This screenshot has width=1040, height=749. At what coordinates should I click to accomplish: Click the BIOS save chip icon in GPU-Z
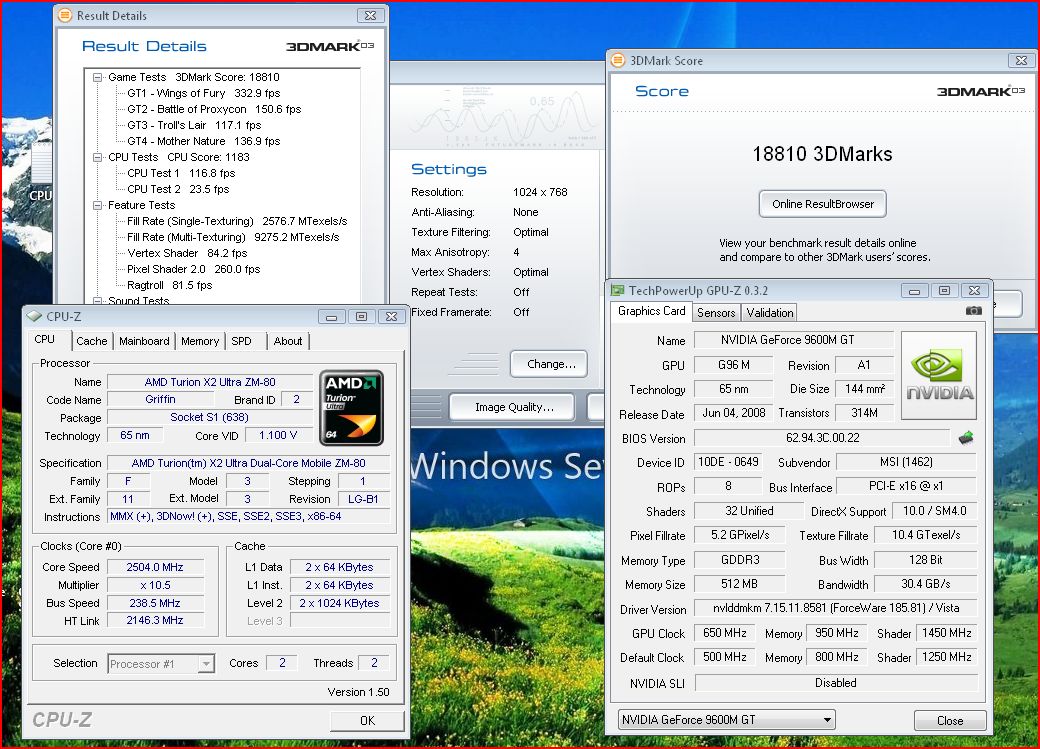[966, 437]
